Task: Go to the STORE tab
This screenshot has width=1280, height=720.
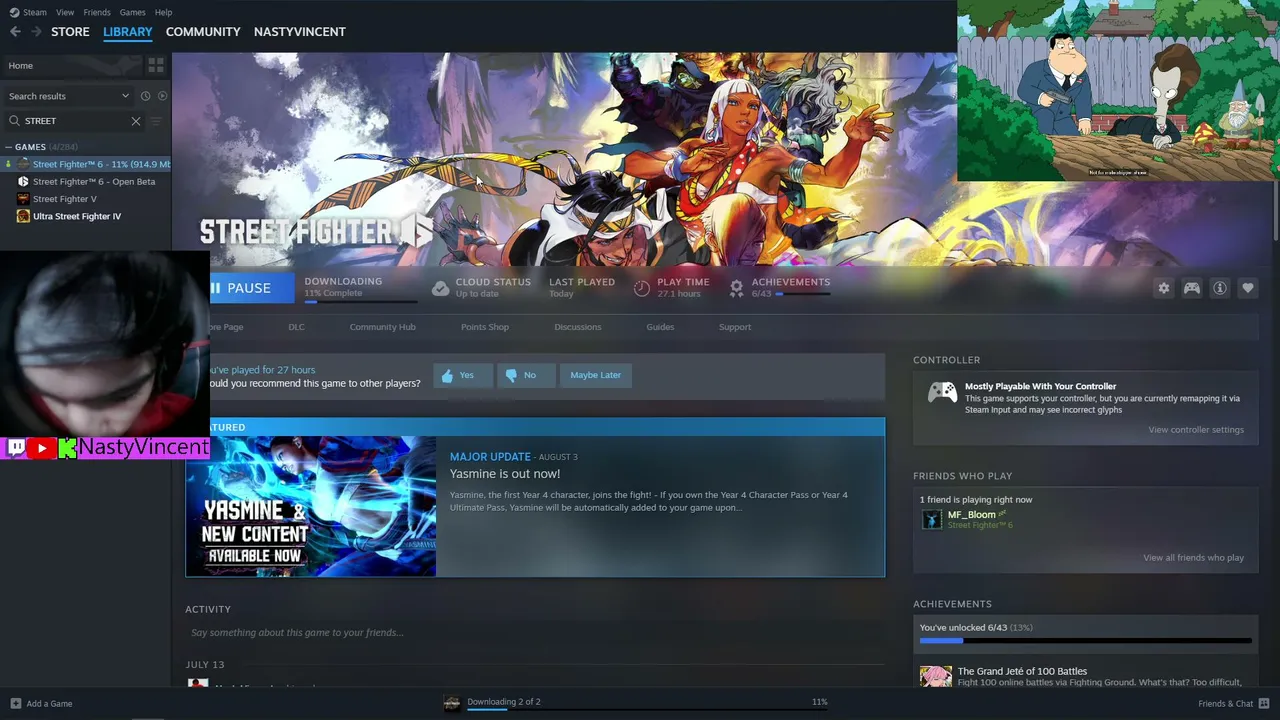Action: (x=70, y=32)
